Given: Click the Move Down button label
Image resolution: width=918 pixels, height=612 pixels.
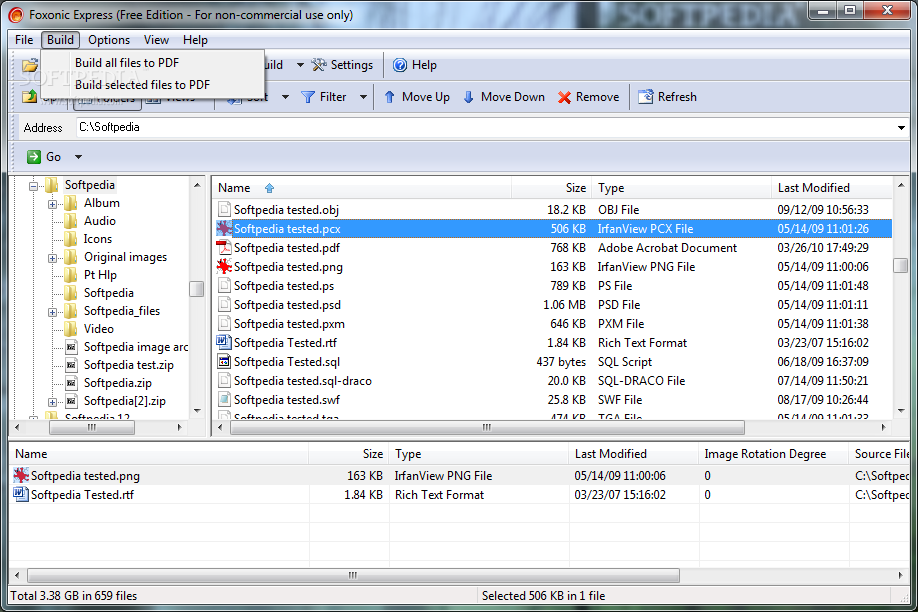Looking at the screenshot, I should point(512,97).
